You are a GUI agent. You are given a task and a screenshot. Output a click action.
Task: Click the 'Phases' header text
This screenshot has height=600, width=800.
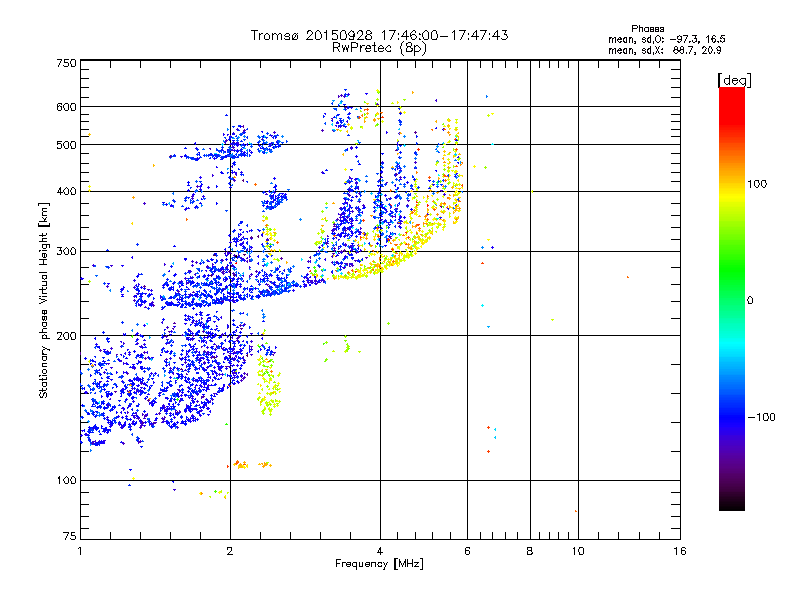647,29
